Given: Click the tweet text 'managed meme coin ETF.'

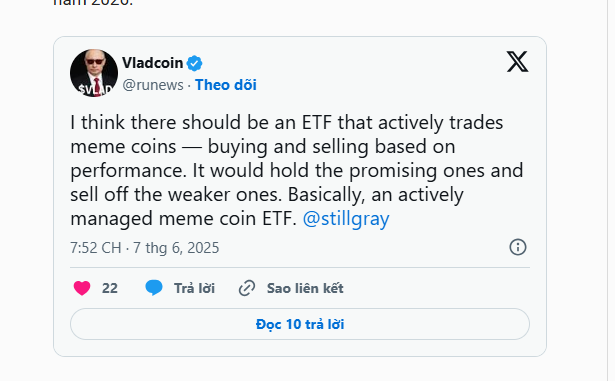Looking at the screenshot, I should tap(184, 219).
